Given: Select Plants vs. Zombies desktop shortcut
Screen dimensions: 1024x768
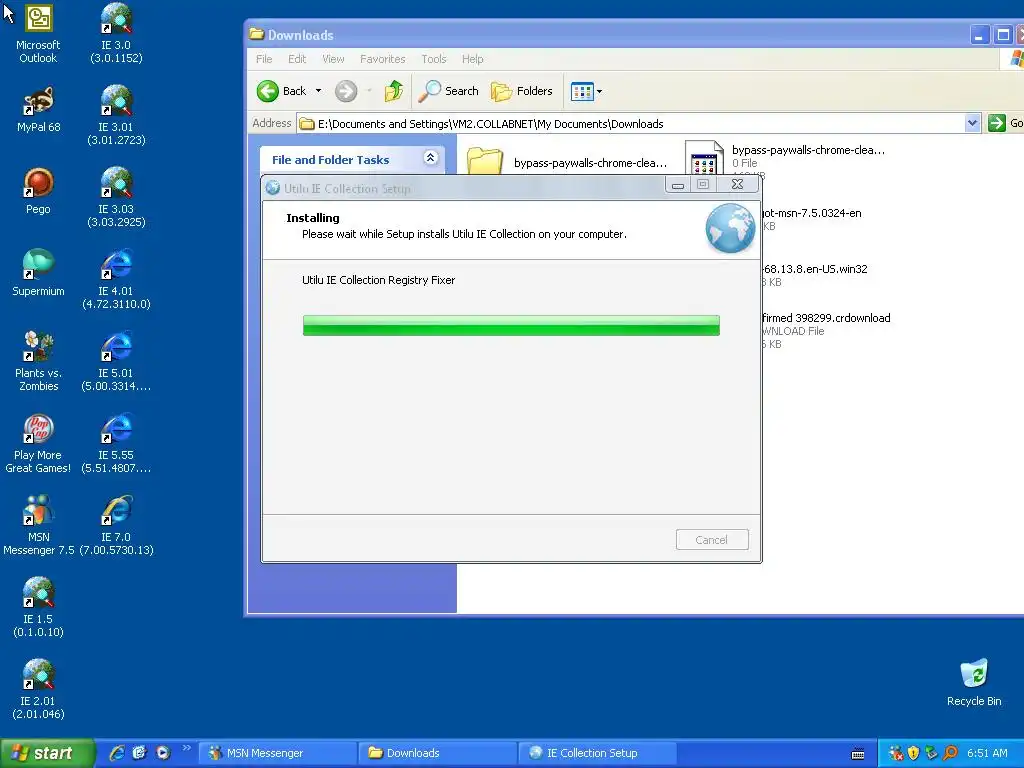Looking at the screenshot, I should click(x=38, y=362).
